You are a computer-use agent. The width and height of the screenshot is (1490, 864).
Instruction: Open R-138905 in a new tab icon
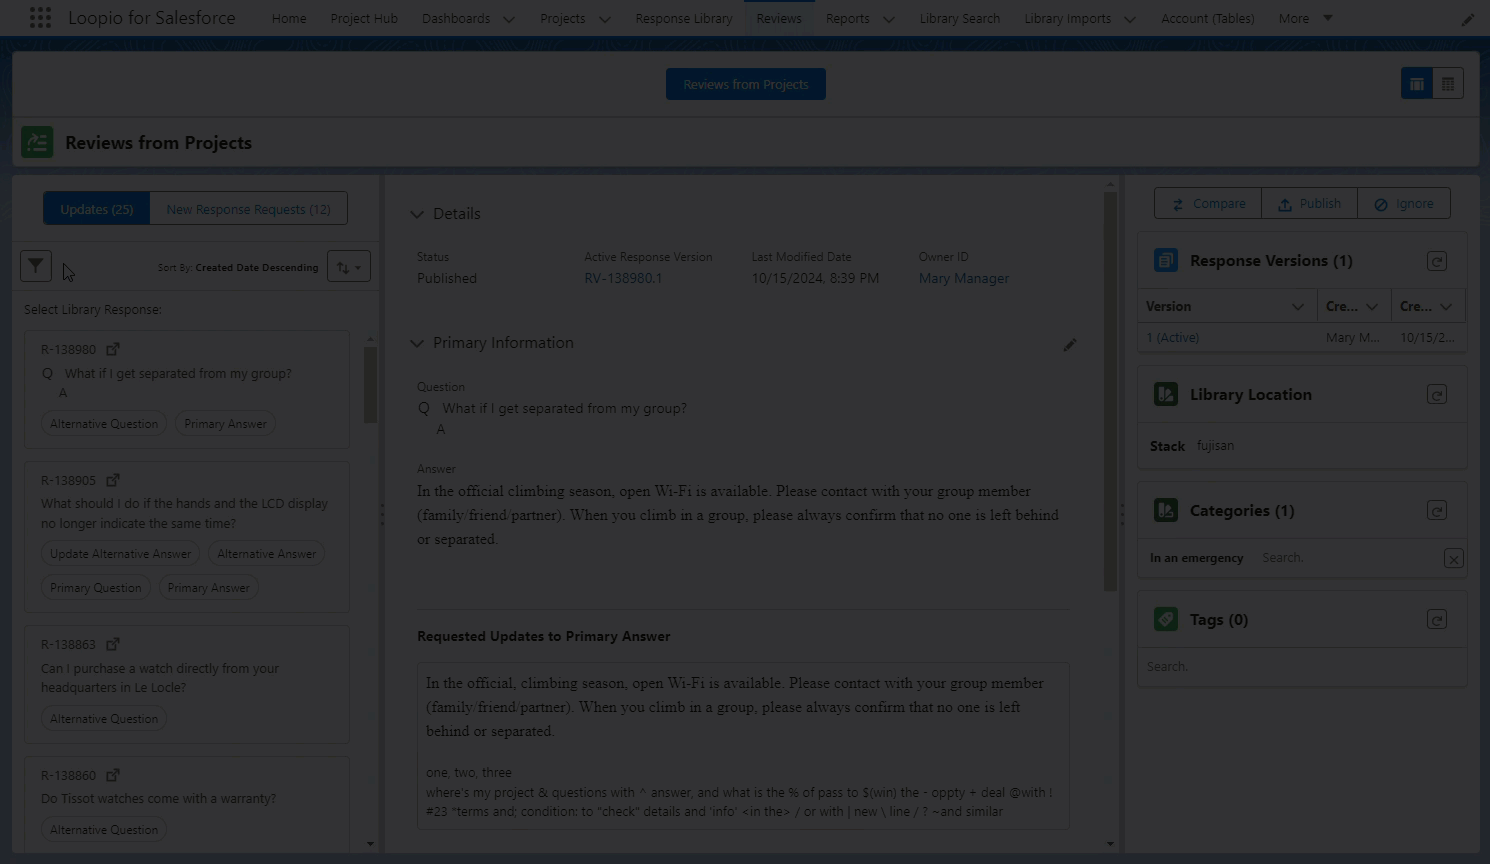(113, 480)
